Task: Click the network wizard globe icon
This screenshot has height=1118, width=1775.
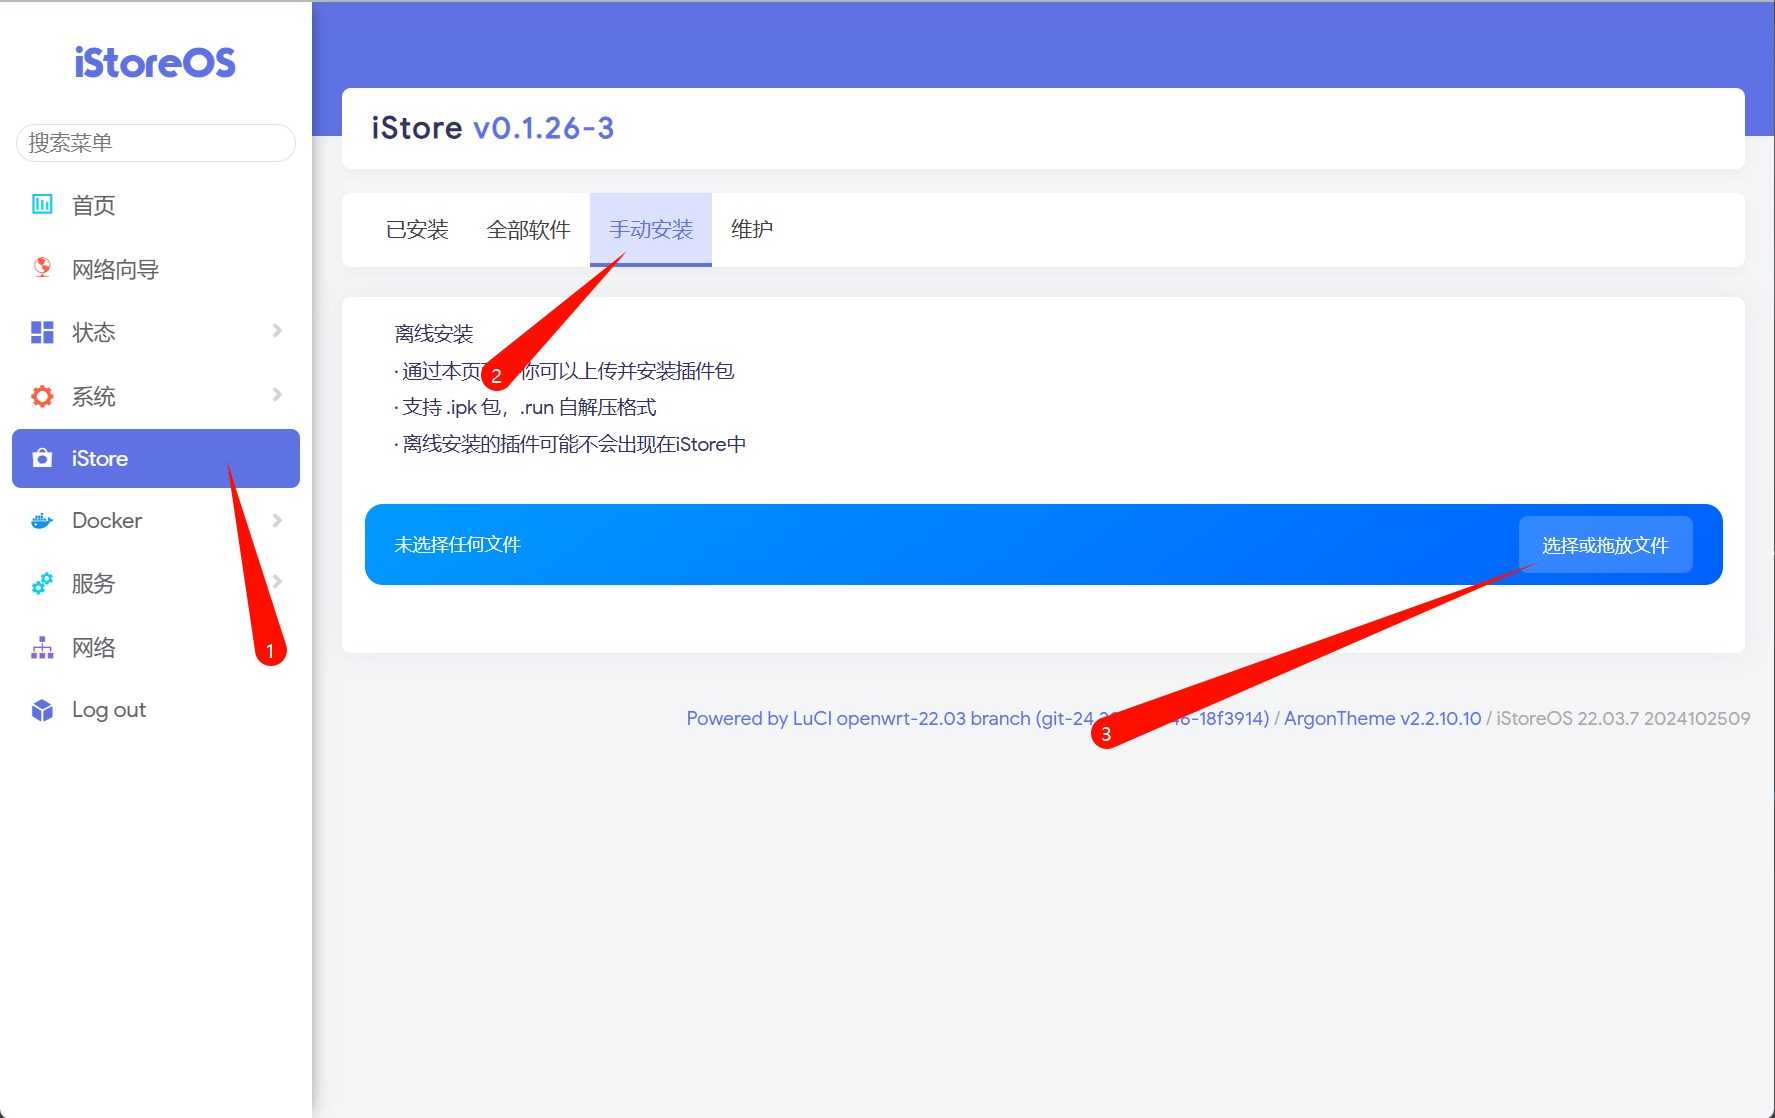Action: click(x=42, y=268)
